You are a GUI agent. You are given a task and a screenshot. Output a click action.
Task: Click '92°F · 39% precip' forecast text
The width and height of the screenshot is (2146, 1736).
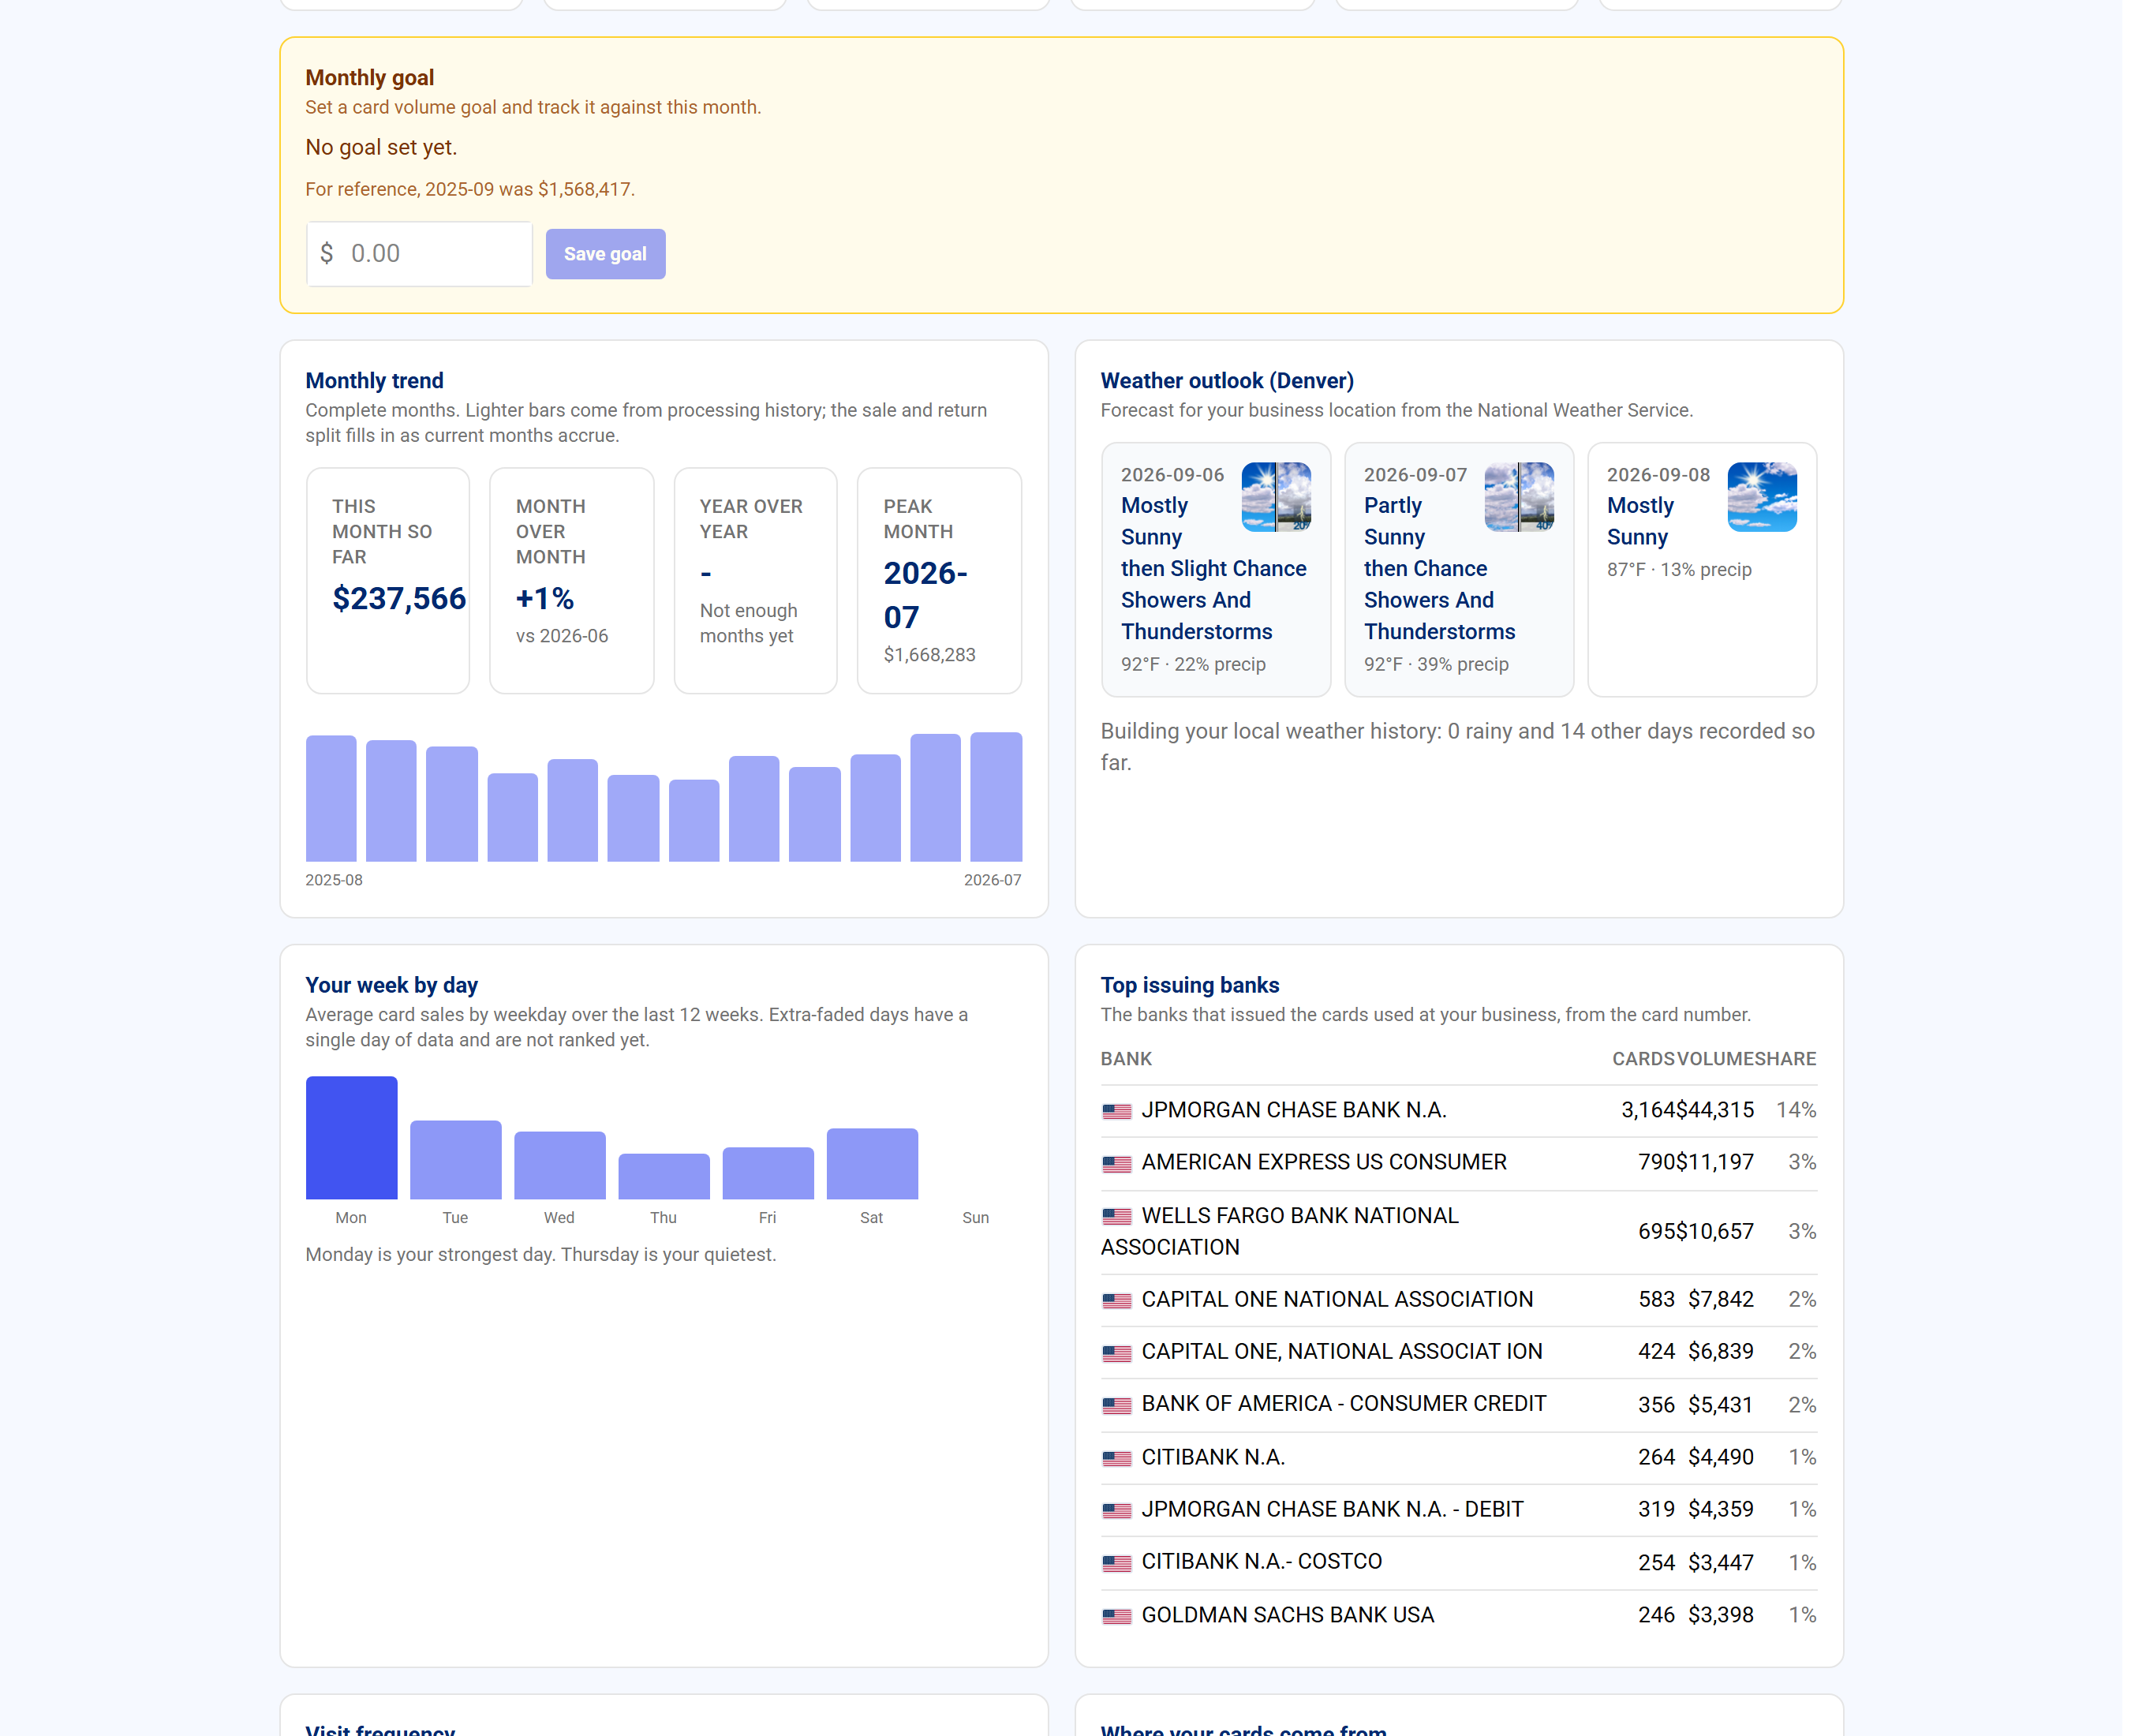(x=1436, y=665)
